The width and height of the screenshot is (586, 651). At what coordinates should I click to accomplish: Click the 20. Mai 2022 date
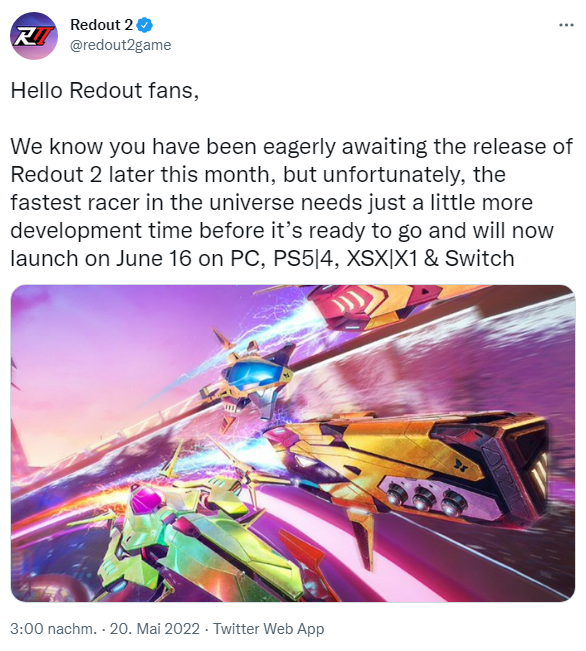tap(154, 629)
